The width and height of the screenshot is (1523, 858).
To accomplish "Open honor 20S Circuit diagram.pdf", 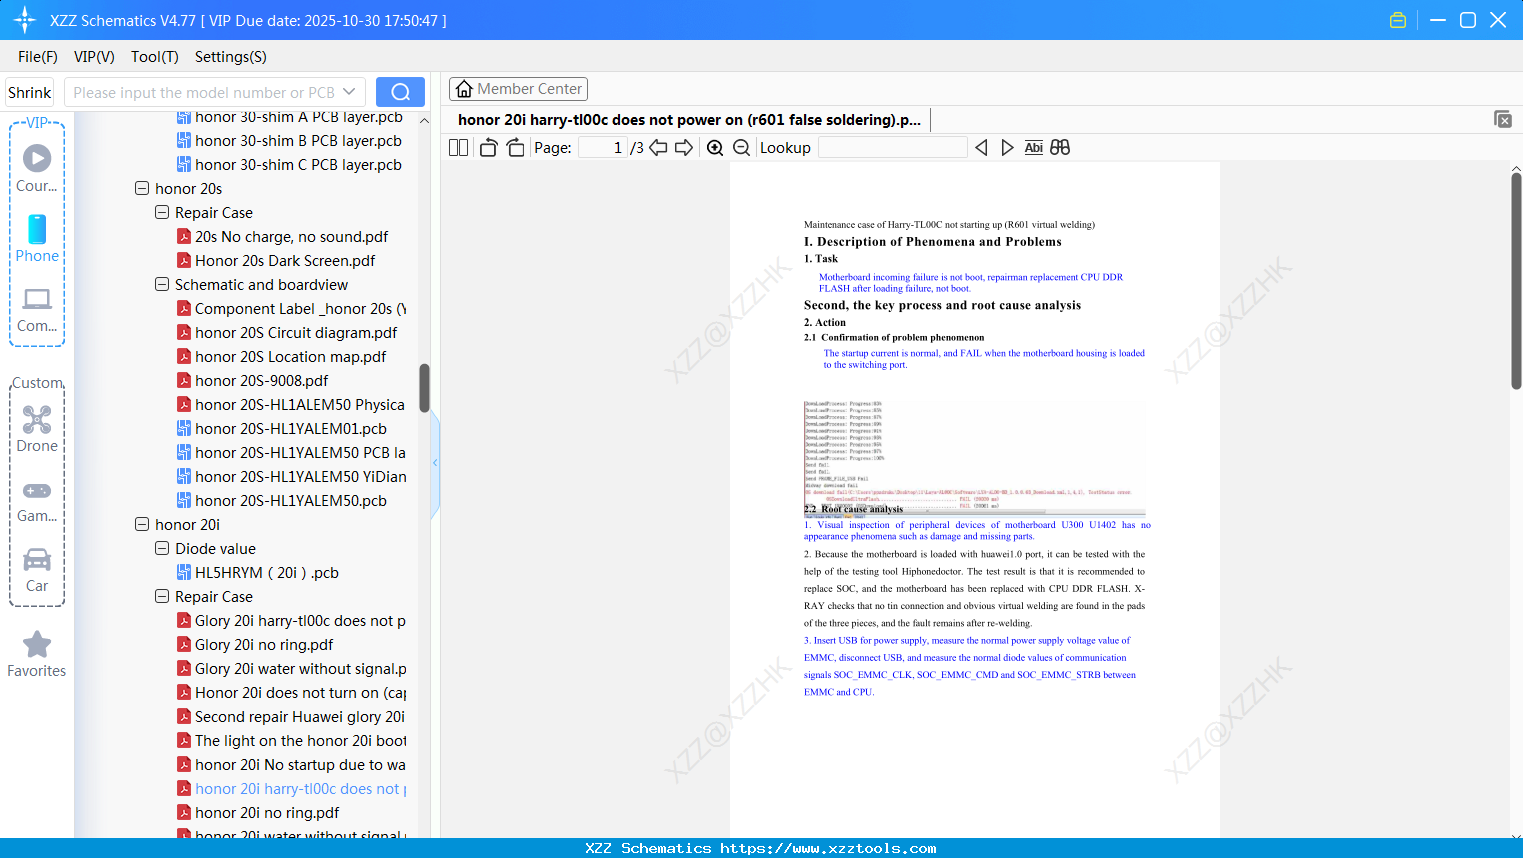I will point(296,332).
